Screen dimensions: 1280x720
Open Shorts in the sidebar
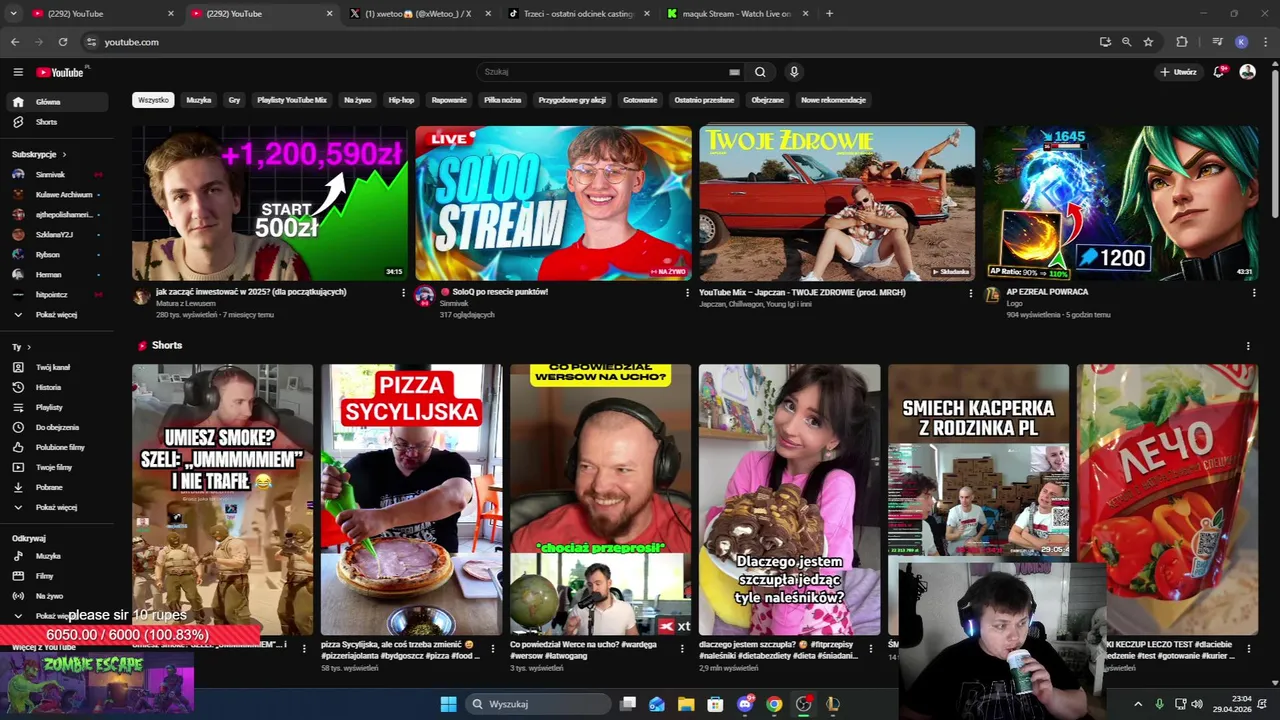point(56,122)
